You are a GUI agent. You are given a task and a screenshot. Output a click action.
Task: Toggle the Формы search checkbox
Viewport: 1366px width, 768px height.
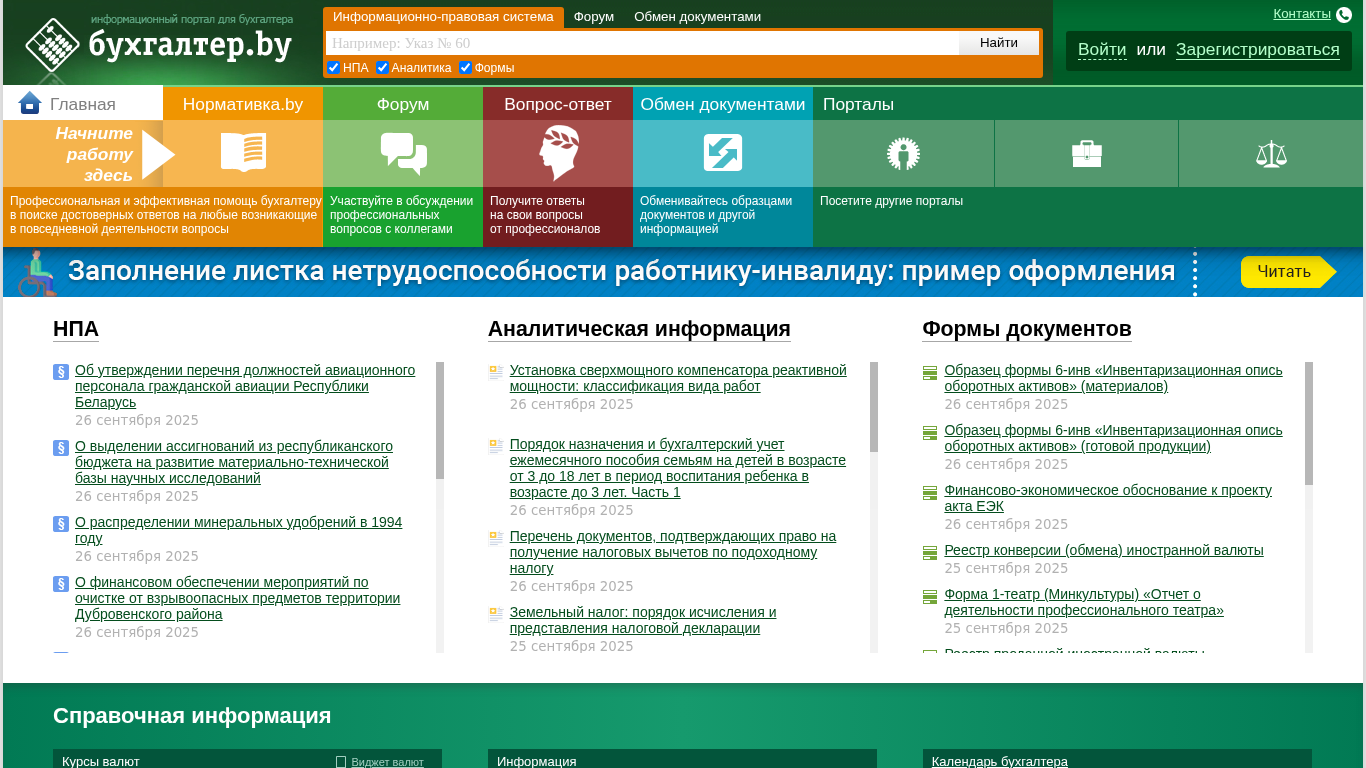point(466,68)
